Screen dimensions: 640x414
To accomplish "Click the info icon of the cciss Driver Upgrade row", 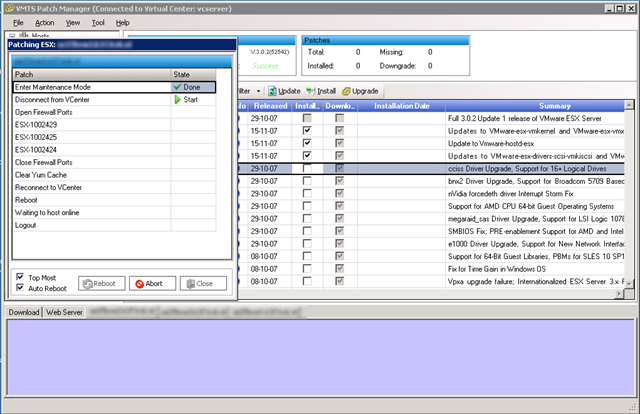I will click(x=240, y=170).
